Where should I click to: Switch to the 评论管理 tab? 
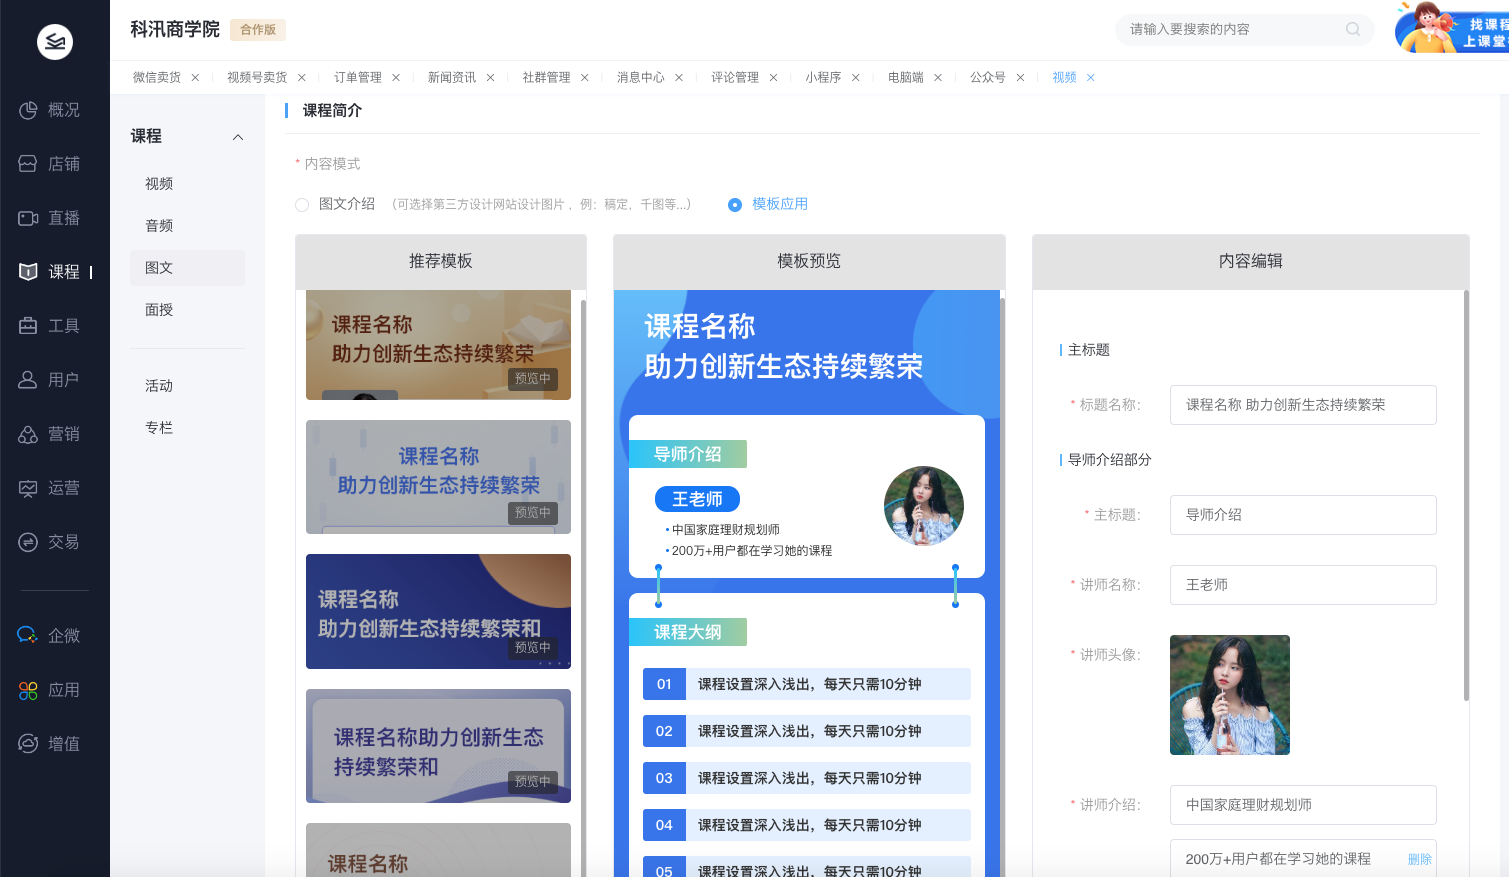[735, 77]
